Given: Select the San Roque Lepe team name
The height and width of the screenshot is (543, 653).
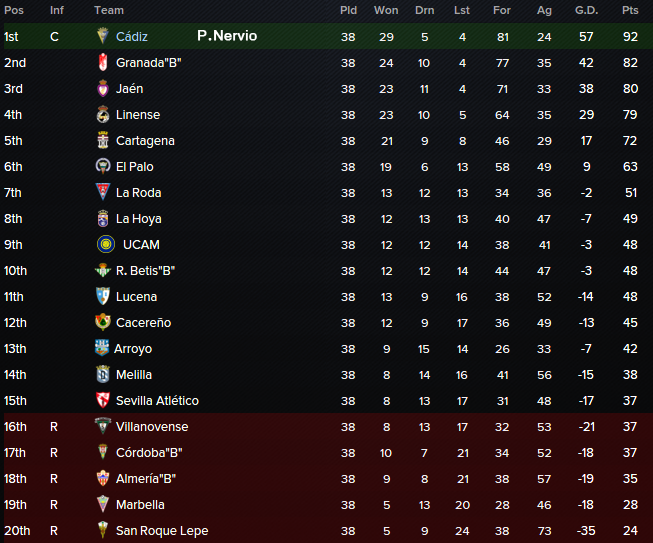Looking at the screenshot, I should coord(162,531).
